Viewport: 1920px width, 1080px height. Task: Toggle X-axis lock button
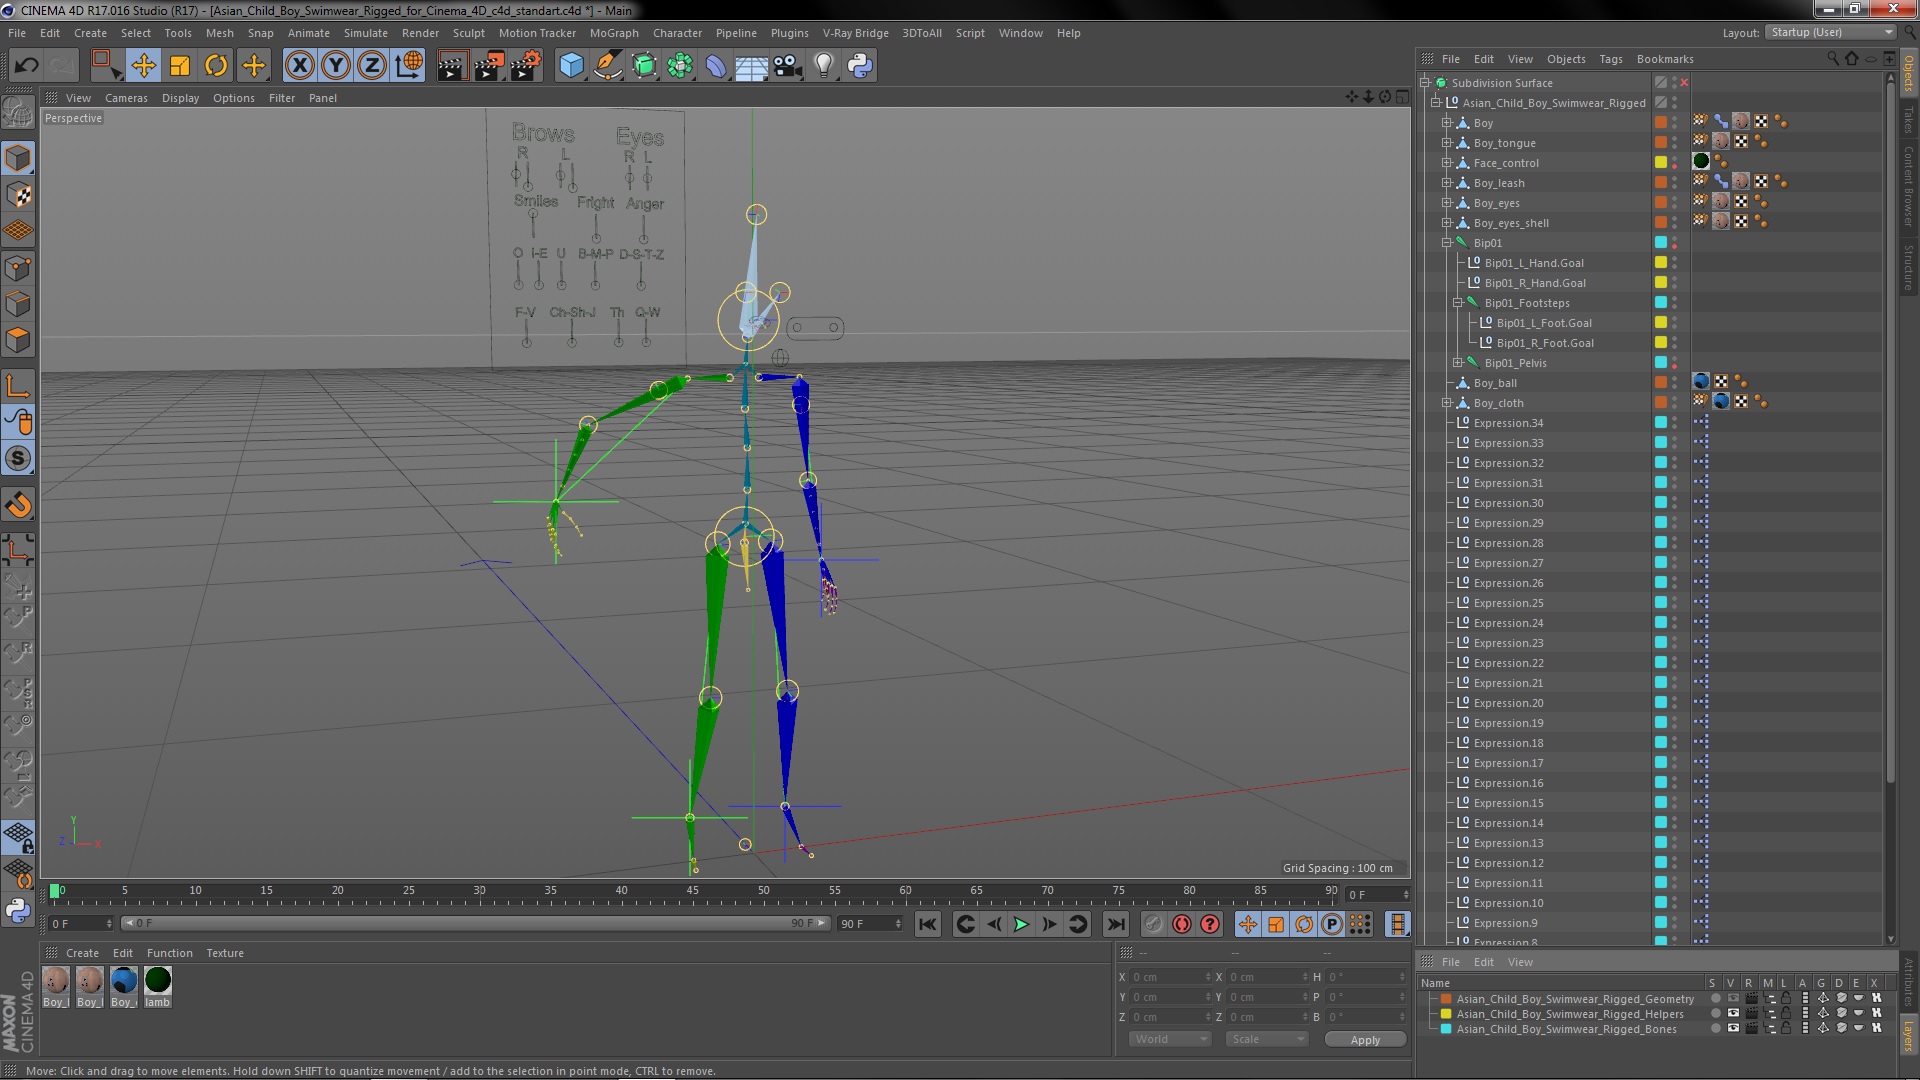tap(299, 66)
